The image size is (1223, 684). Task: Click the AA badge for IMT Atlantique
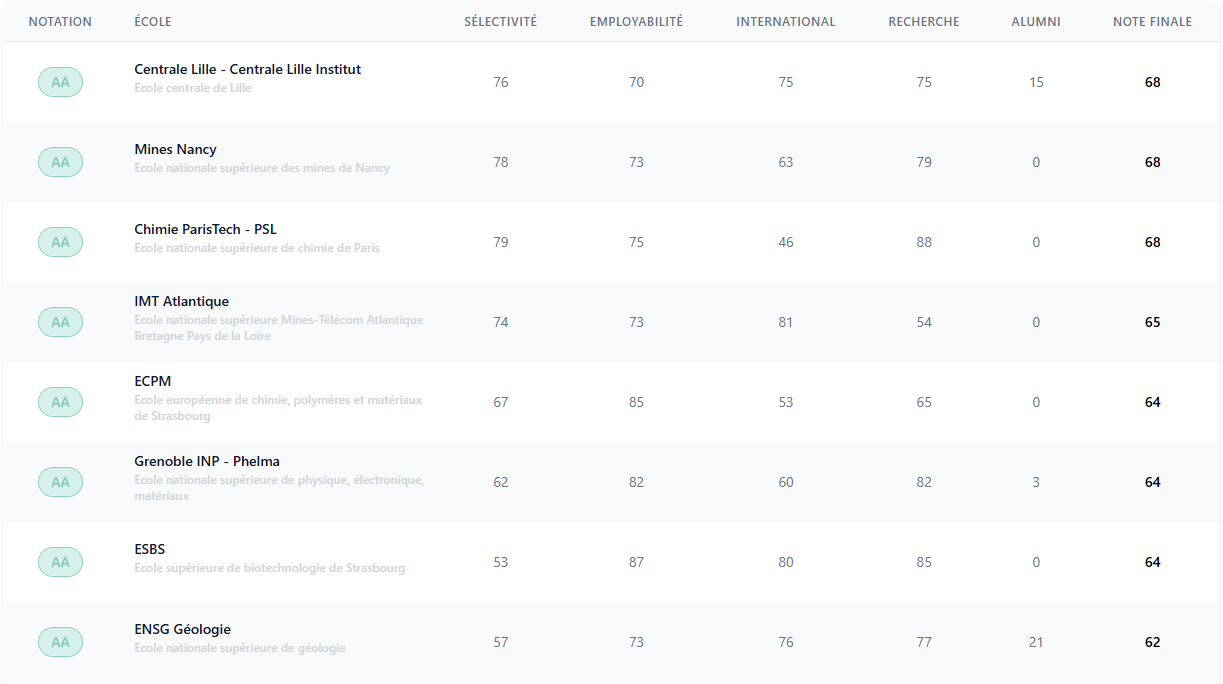click(60, 322)
